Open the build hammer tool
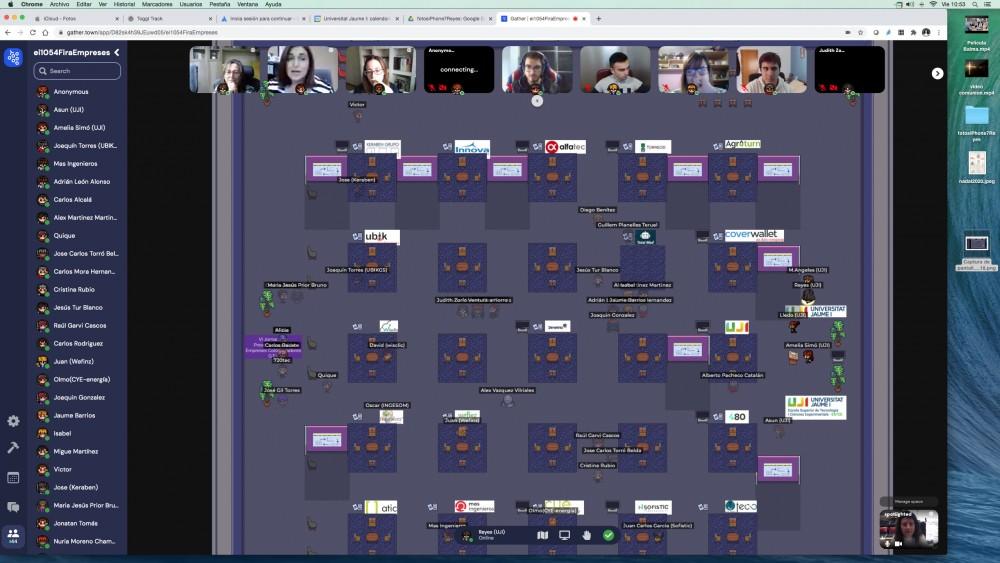This screenshot has height=563, width=1000. [13, 448]
